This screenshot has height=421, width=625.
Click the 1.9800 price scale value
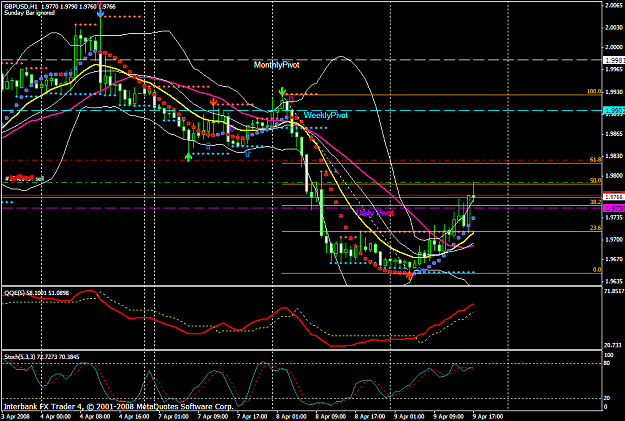(x=614, y=176)
